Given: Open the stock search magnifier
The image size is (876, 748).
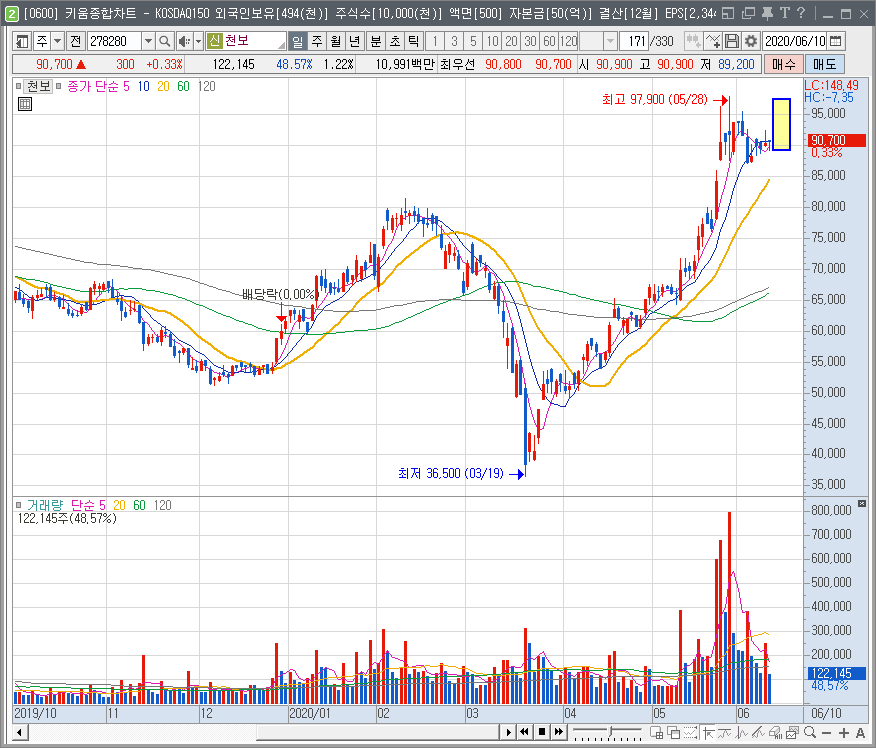Looking at the screenshot, I should (164, 41).
